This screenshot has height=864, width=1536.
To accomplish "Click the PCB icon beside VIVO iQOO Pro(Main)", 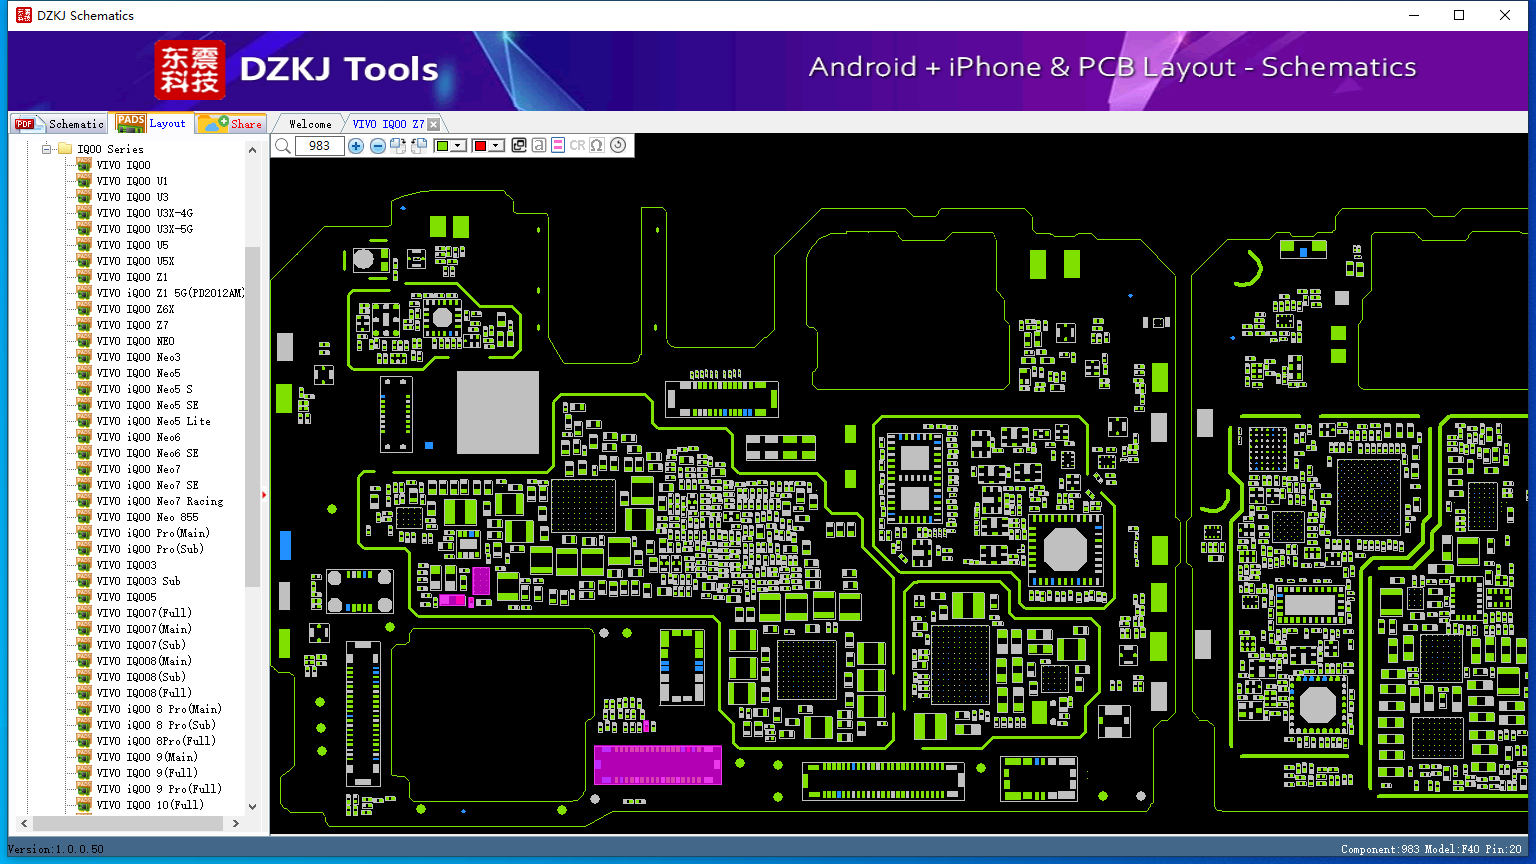I will pyautogui.click(x=84, y=533).
